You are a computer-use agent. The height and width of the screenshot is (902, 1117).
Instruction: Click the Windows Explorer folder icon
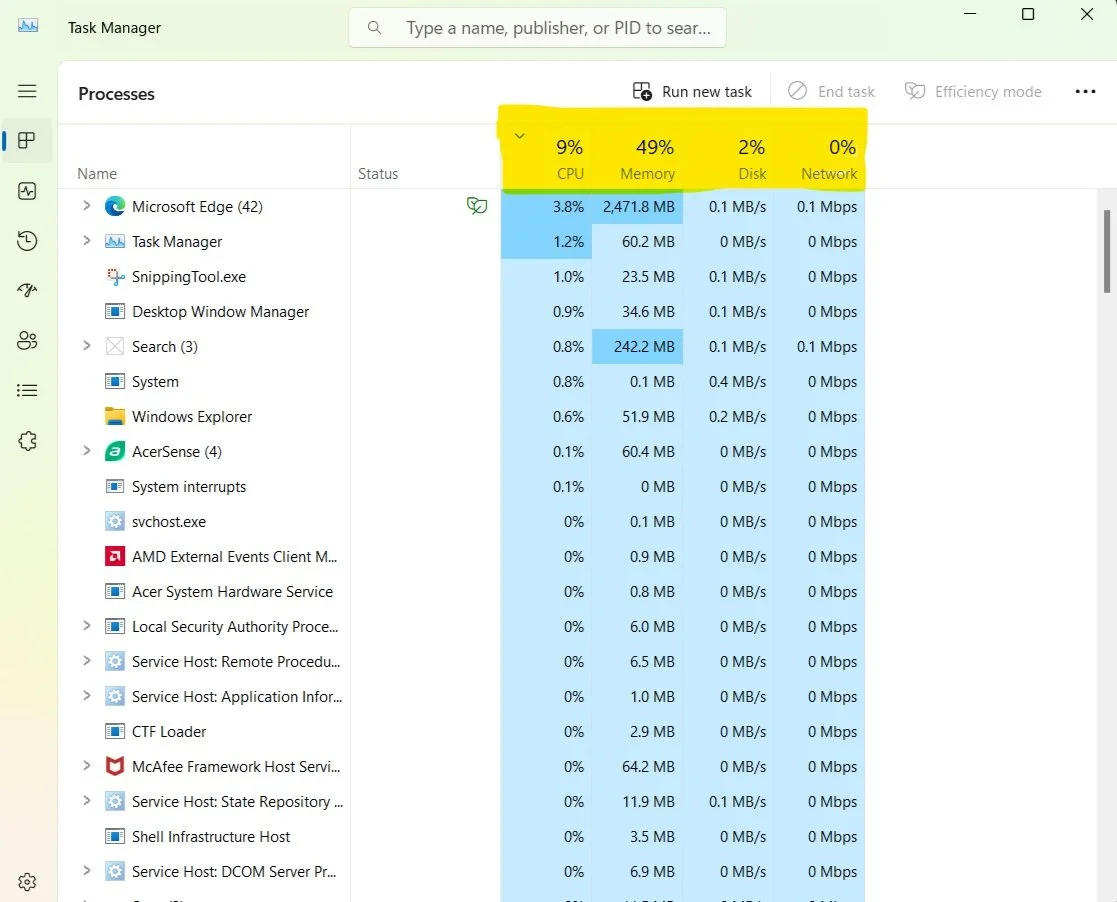coord(115,416)
